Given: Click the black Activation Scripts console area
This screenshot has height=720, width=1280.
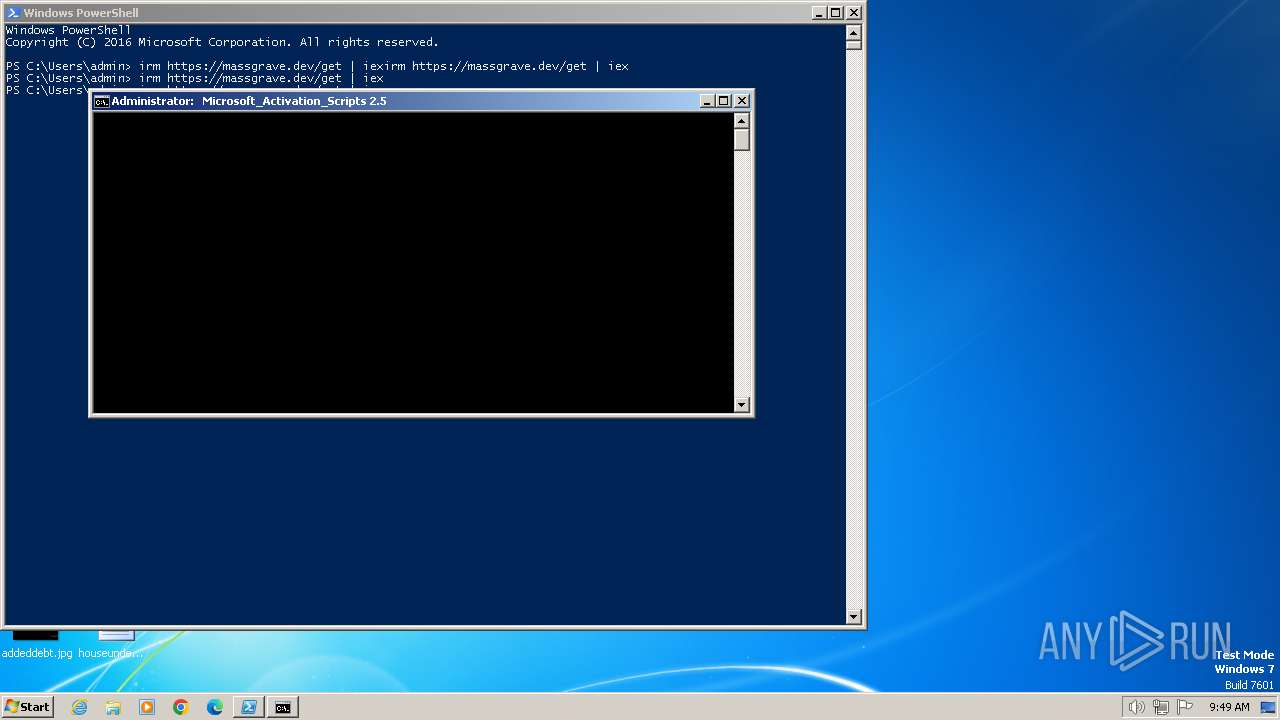Looking at the screenshot, I should click(413, 262).
